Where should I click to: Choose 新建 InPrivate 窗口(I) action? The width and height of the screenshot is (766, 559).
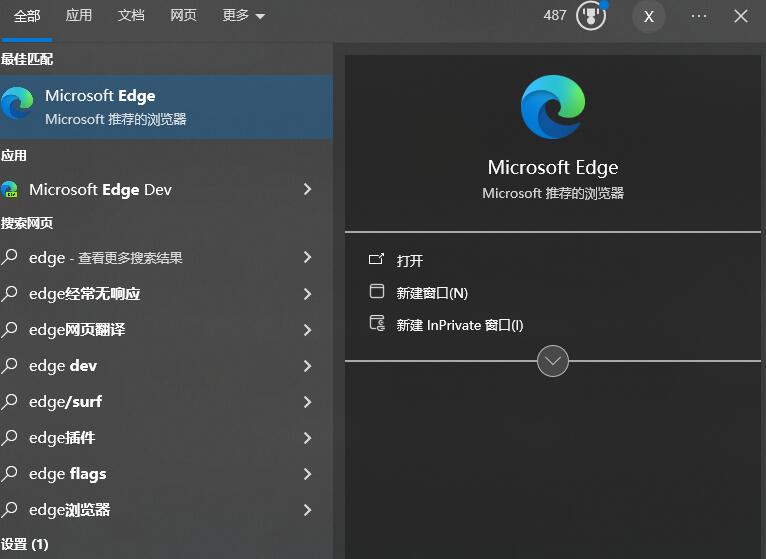[x=460, y=325]
